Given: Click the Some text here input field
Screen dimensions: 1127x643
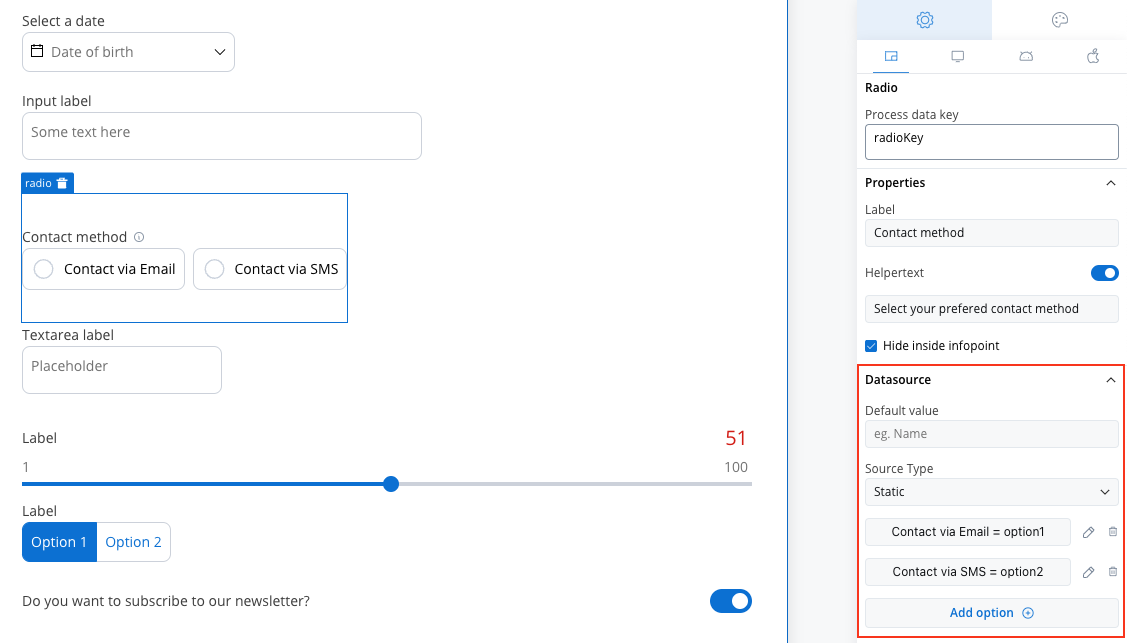Looking at the screenshot, I should (x=222, y=136).
